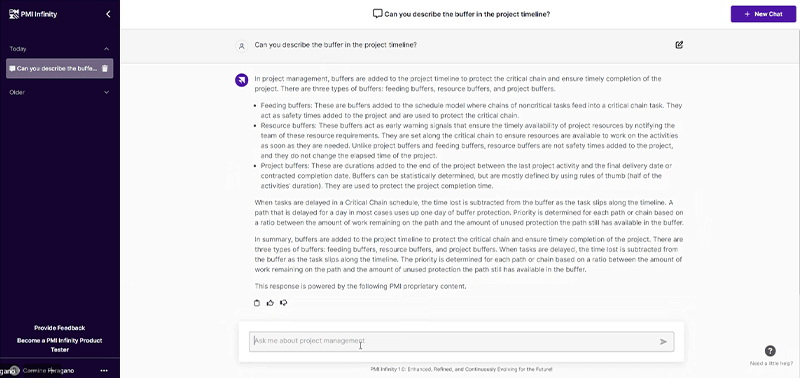Give the response a thumbs up
This screenshot has height=378, width=800.
click(270, 303)
